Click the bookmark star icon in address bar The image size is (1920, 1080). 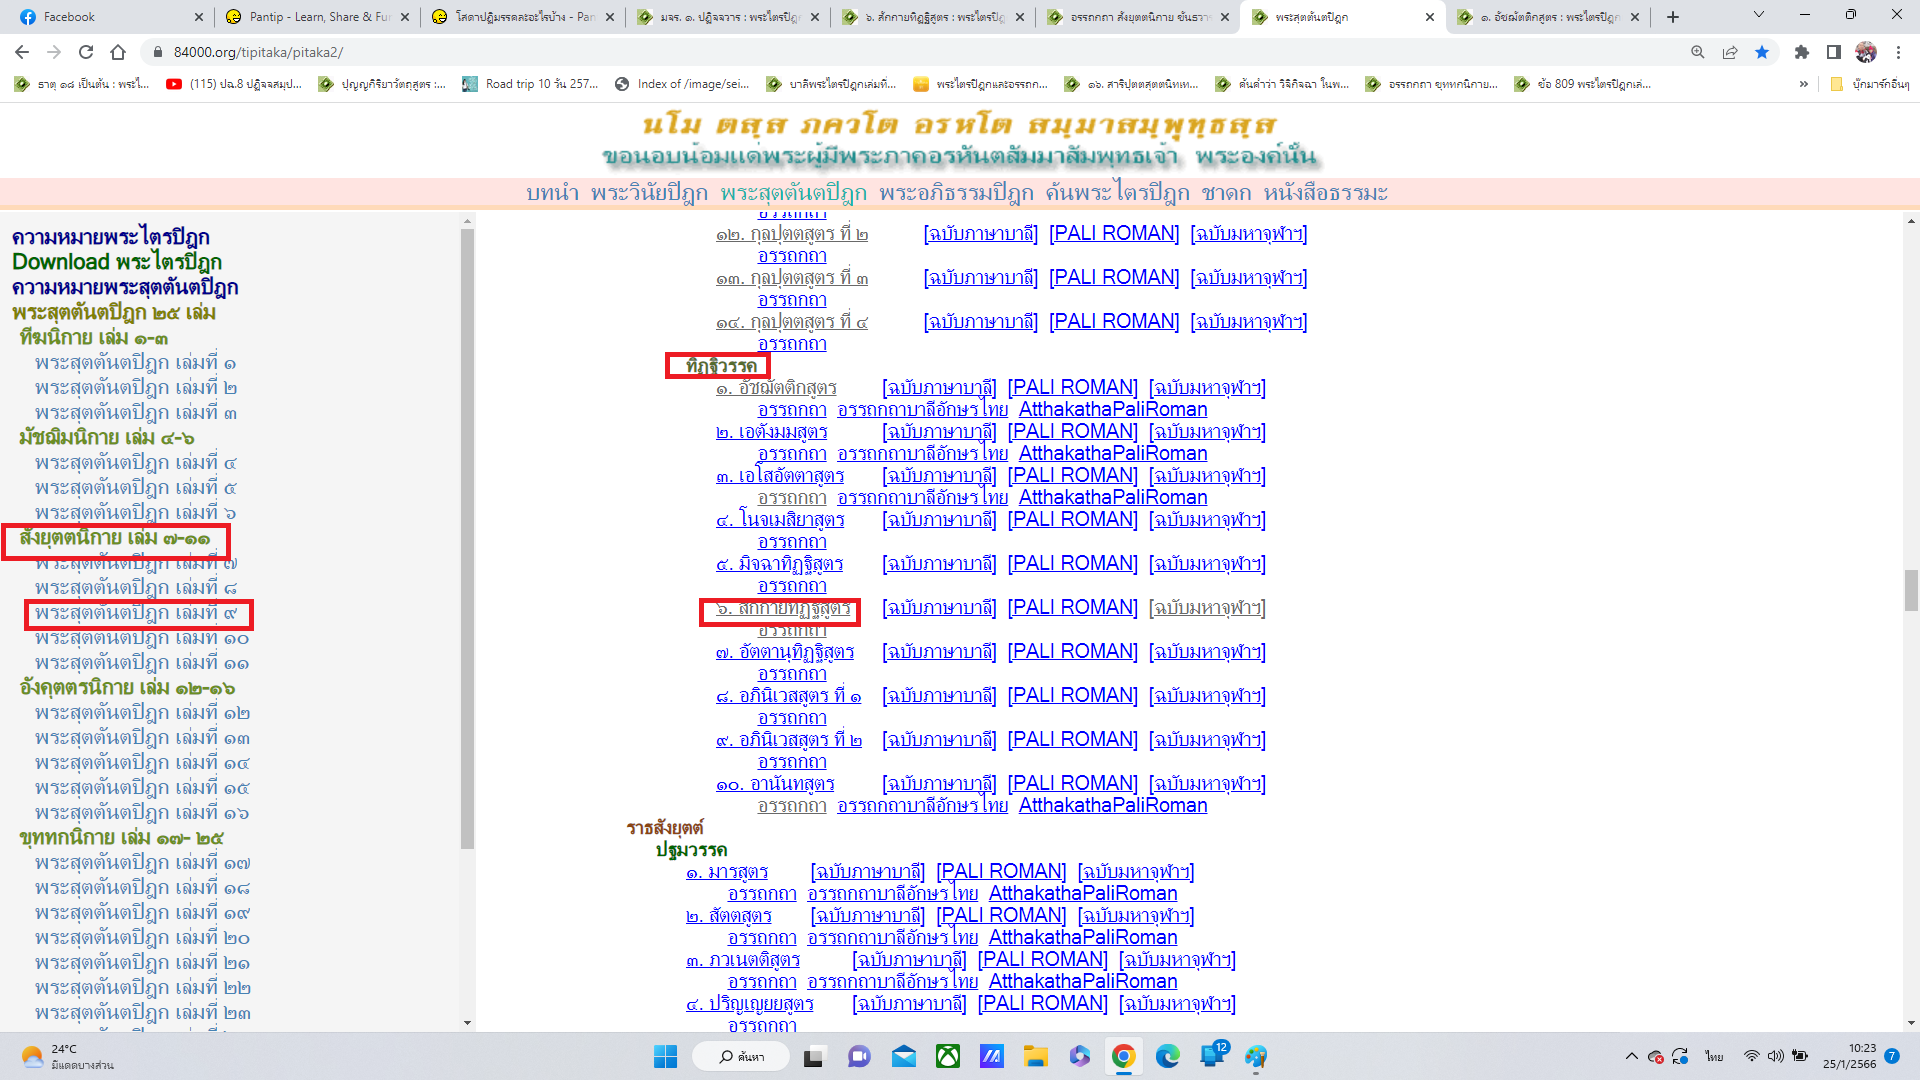point(1762,52)
